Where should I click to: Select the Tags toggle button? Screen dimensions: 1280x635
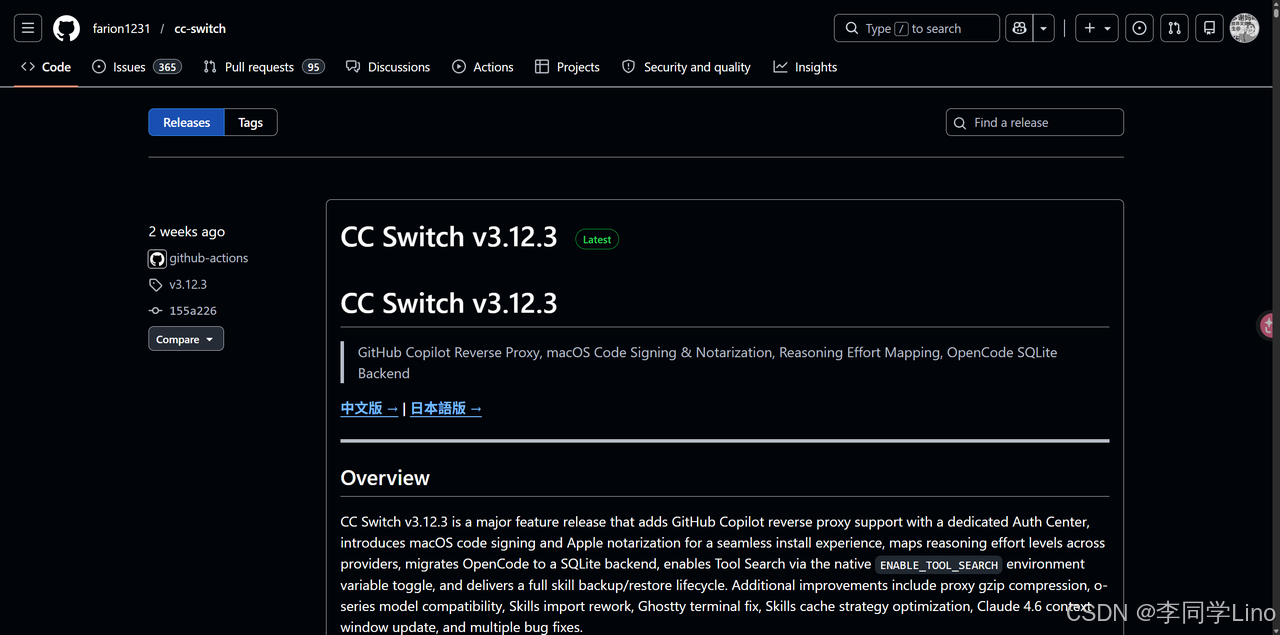(x=251, y=122)
